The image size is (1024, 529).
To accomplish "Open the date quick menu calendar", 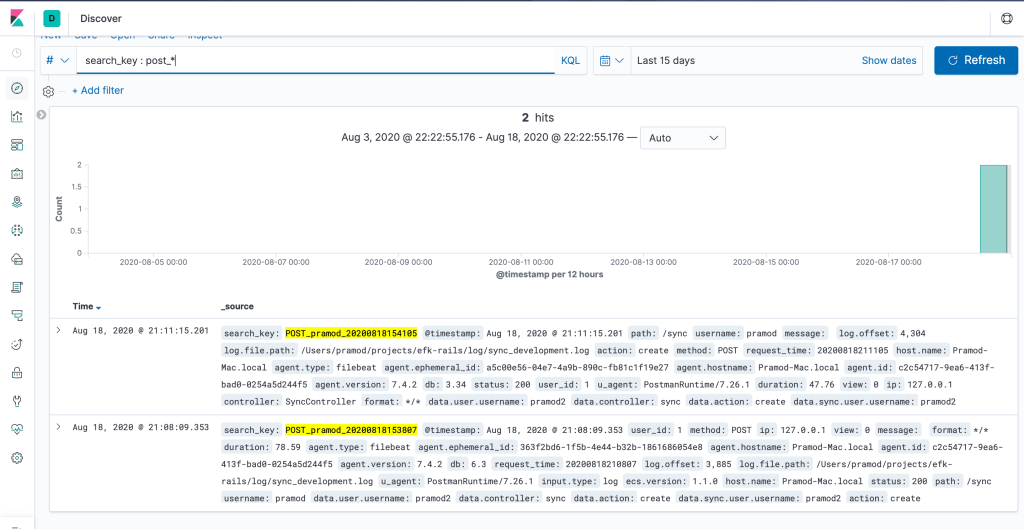I will coord(611,61).
